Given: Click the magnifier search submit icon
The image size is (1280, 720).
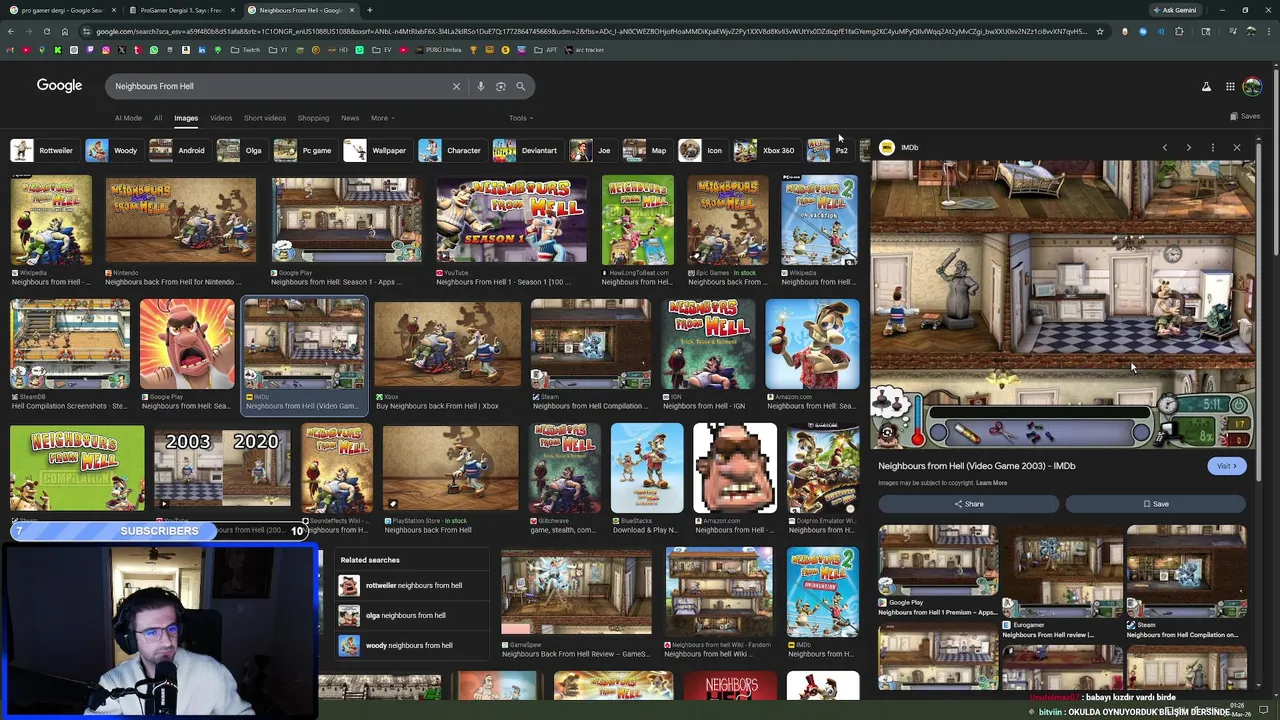Looking at the screenshot, I should coord(520,86).
